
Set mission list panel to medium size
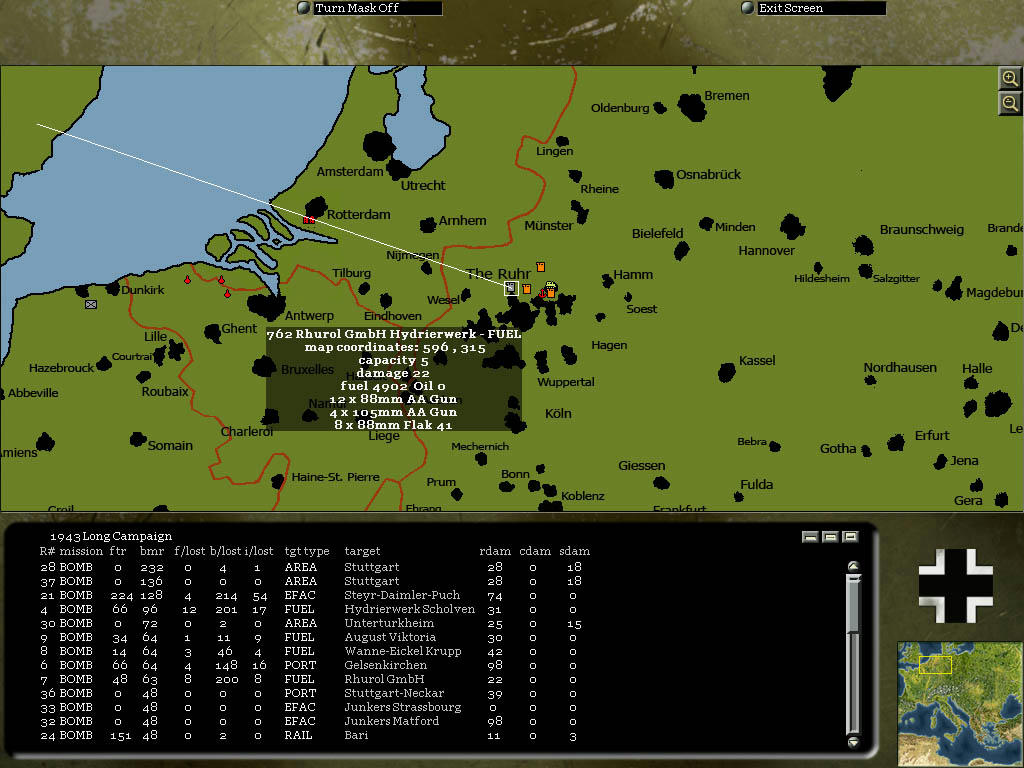pyautogui.click(x=830, y=537)
